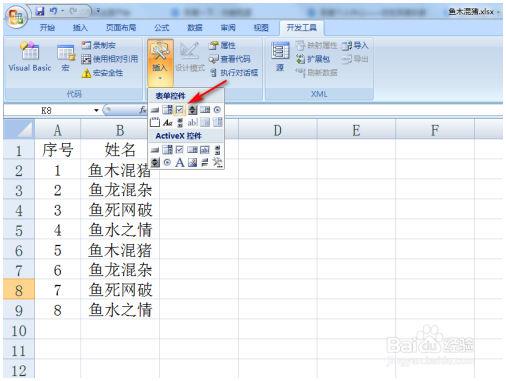Viewport: 506px width, 381px height.
Task: Insert the form control spin button
Action: [193, 109]
